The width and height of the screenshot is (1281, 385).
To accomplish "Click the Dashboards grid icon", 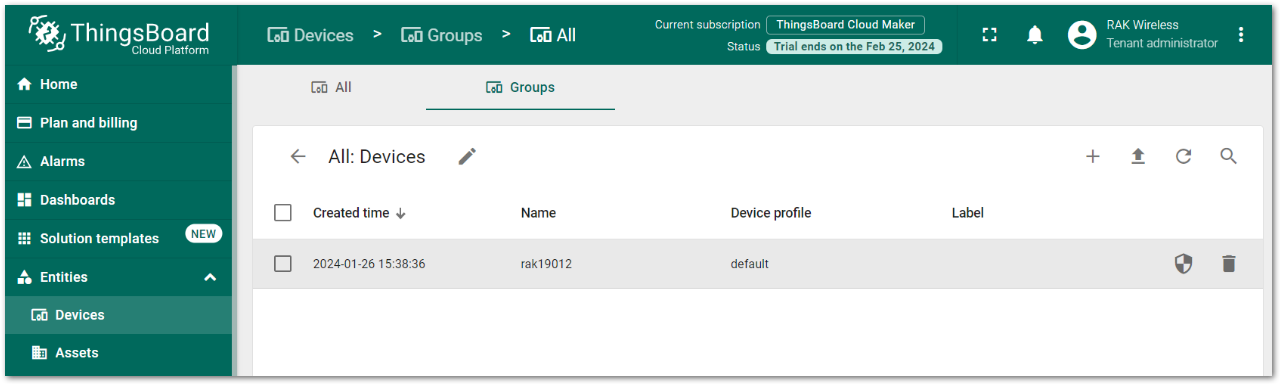I will [25, 200].
